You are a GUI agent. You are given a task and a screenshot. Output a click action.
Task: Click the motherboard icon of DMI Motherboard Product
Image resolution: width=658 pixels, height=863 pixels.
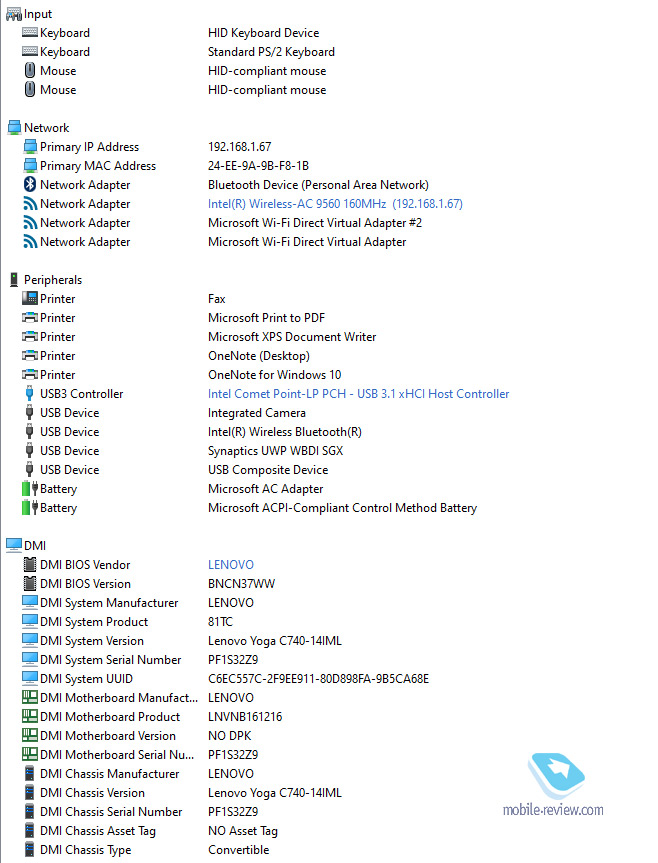[x=30, y=717]
